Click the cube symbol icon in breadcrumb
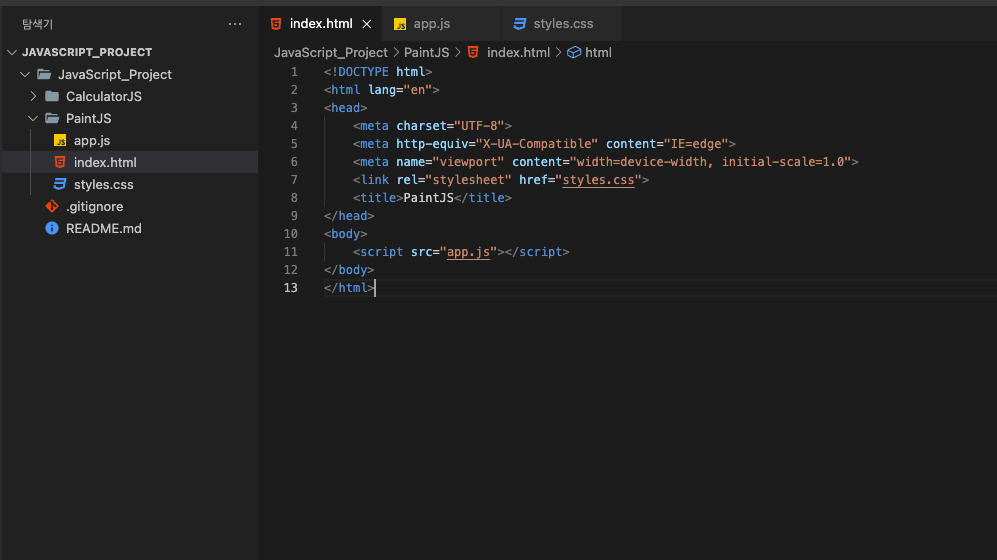Image resolution: width=997 pixels, height=560 pixels. point(574,53)
